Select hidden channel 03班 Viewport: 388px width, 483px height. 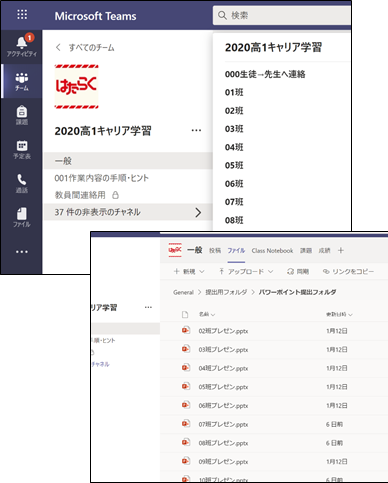click(234, 129)
